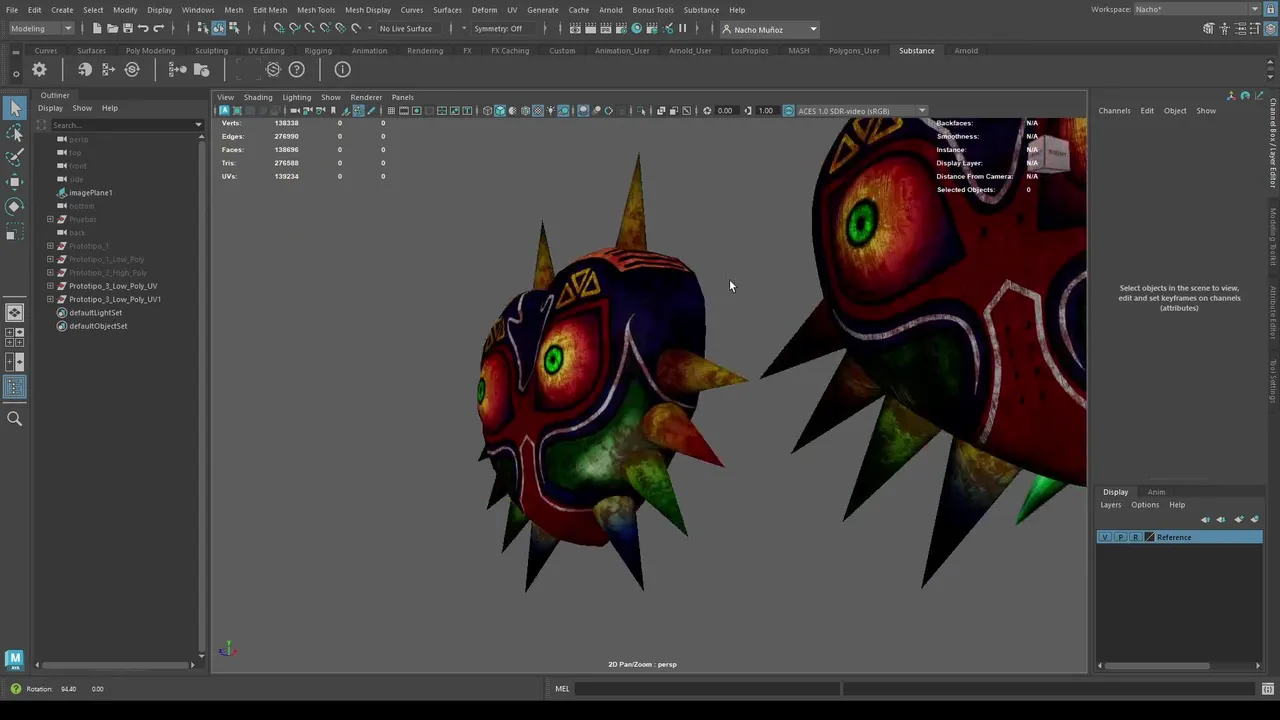Switch to the Poly Modeling shelf tab
The width and height of the screenshot is (1280, 720).
click(x=150, y=50)
